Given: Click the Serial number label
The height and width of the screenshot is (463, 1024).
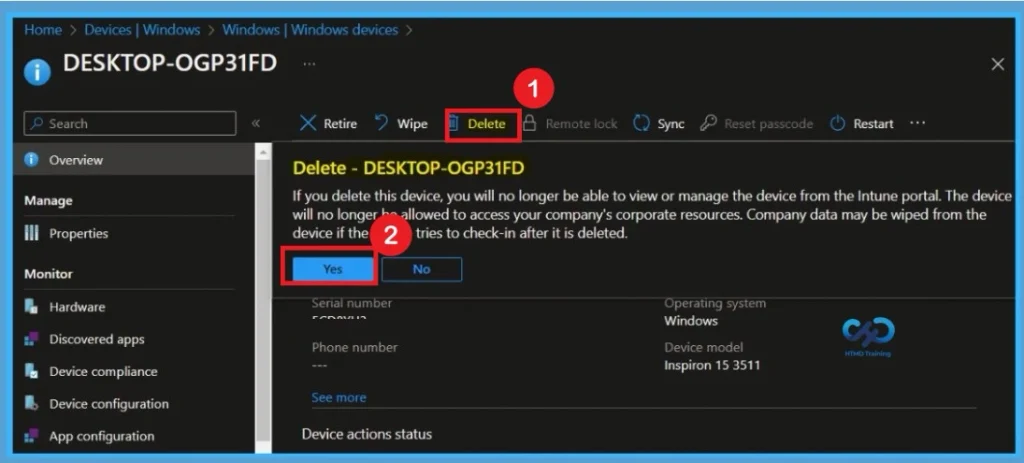Looking at the screenshot, I should (x=351, y=303).
